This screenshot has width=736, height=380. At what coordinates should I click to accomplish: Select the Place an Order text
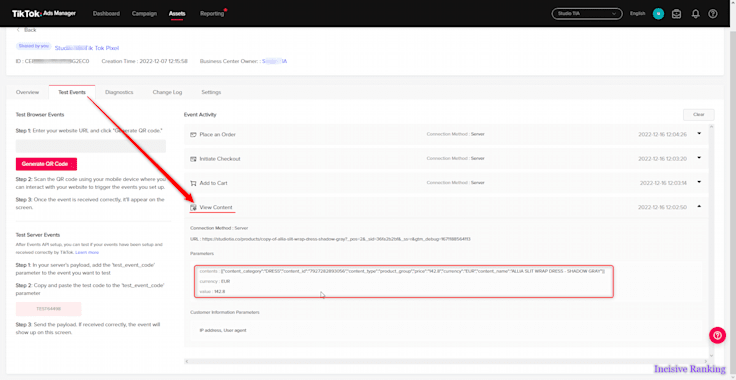tap(217, 135)
